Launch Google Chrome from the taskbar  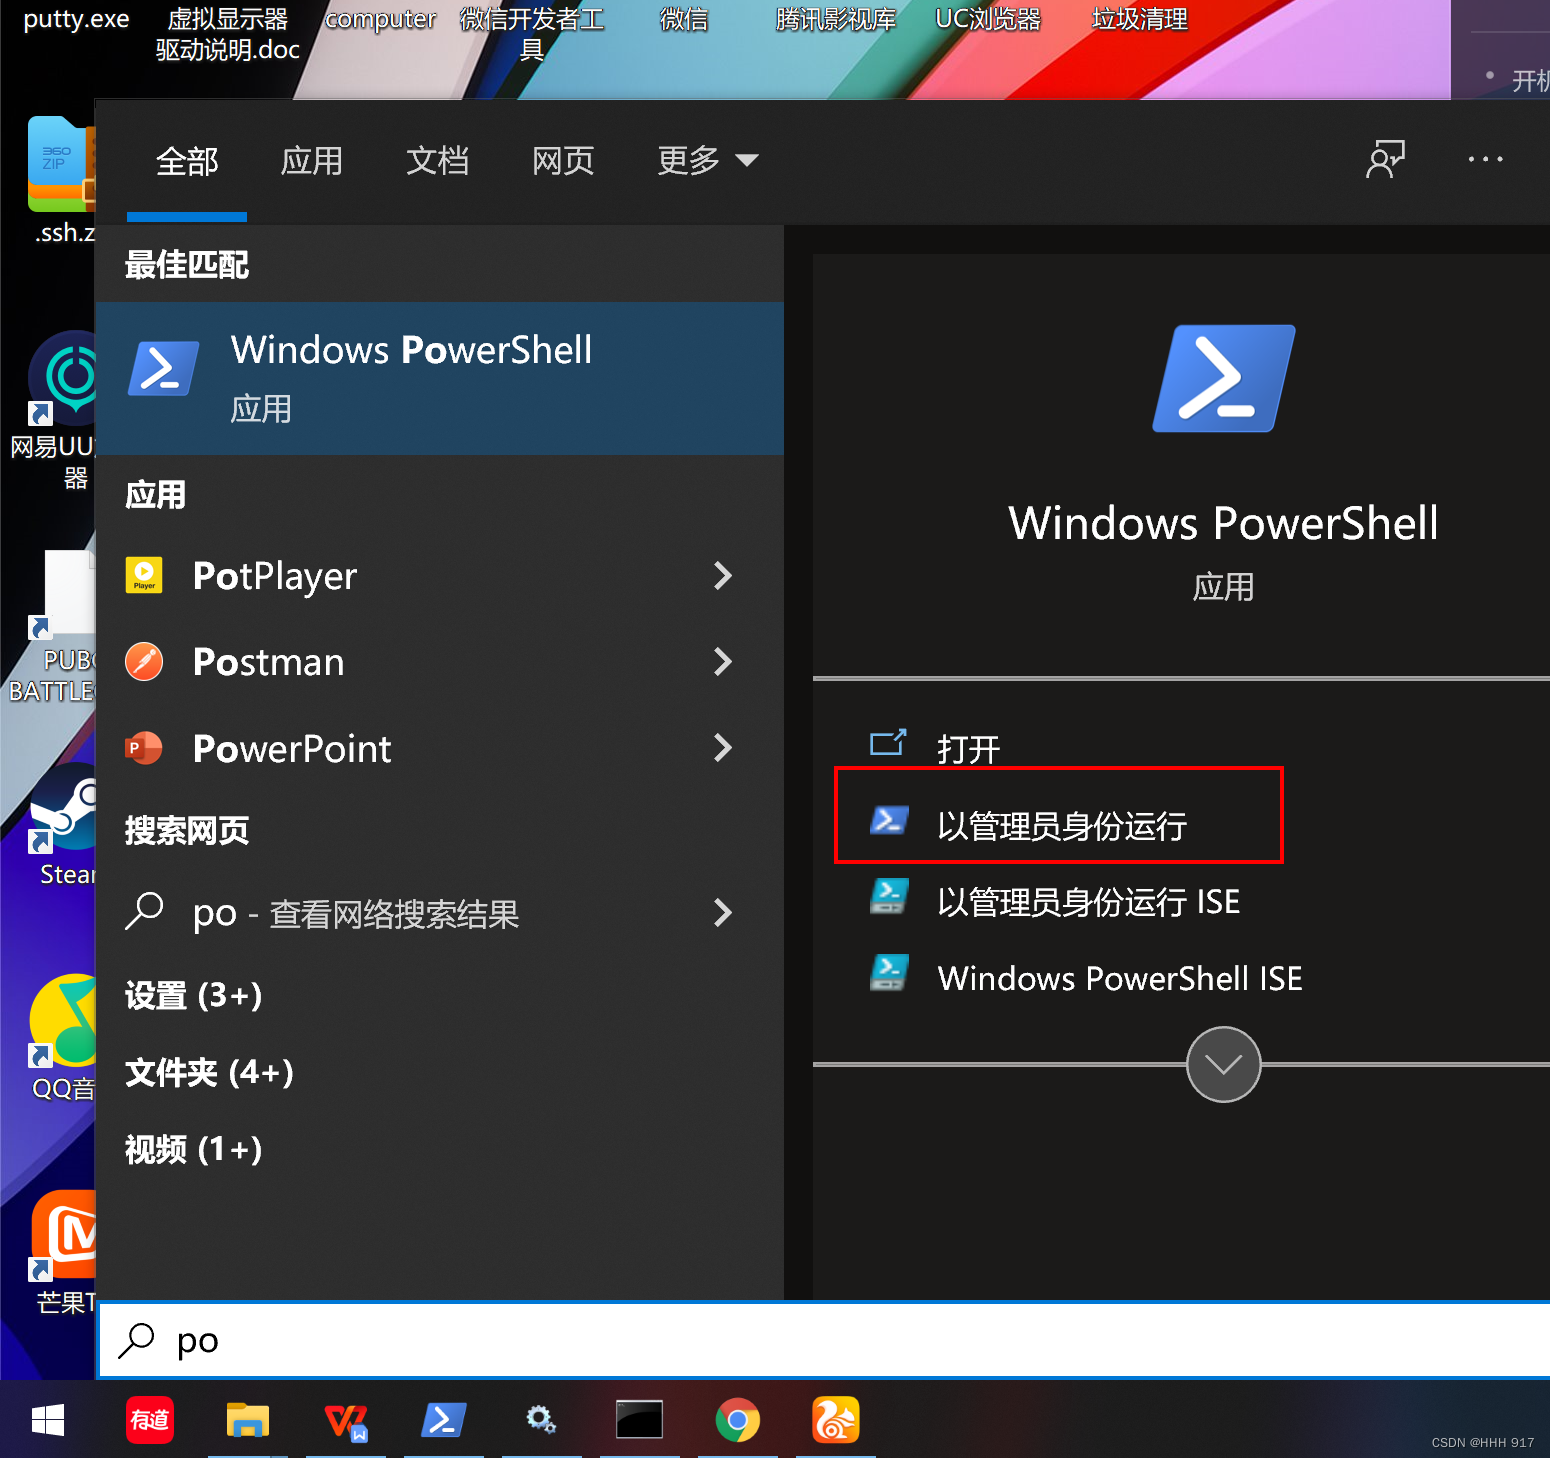coord(738,1420)
